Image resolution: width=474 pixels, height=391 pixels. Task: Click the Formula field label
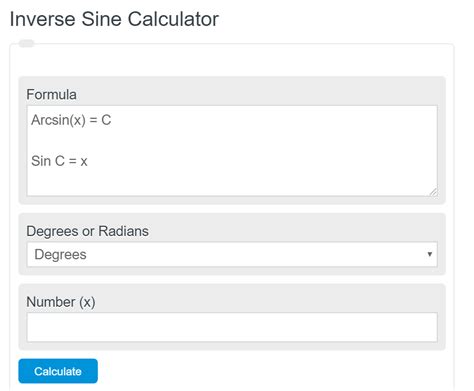tap(51, 94)
